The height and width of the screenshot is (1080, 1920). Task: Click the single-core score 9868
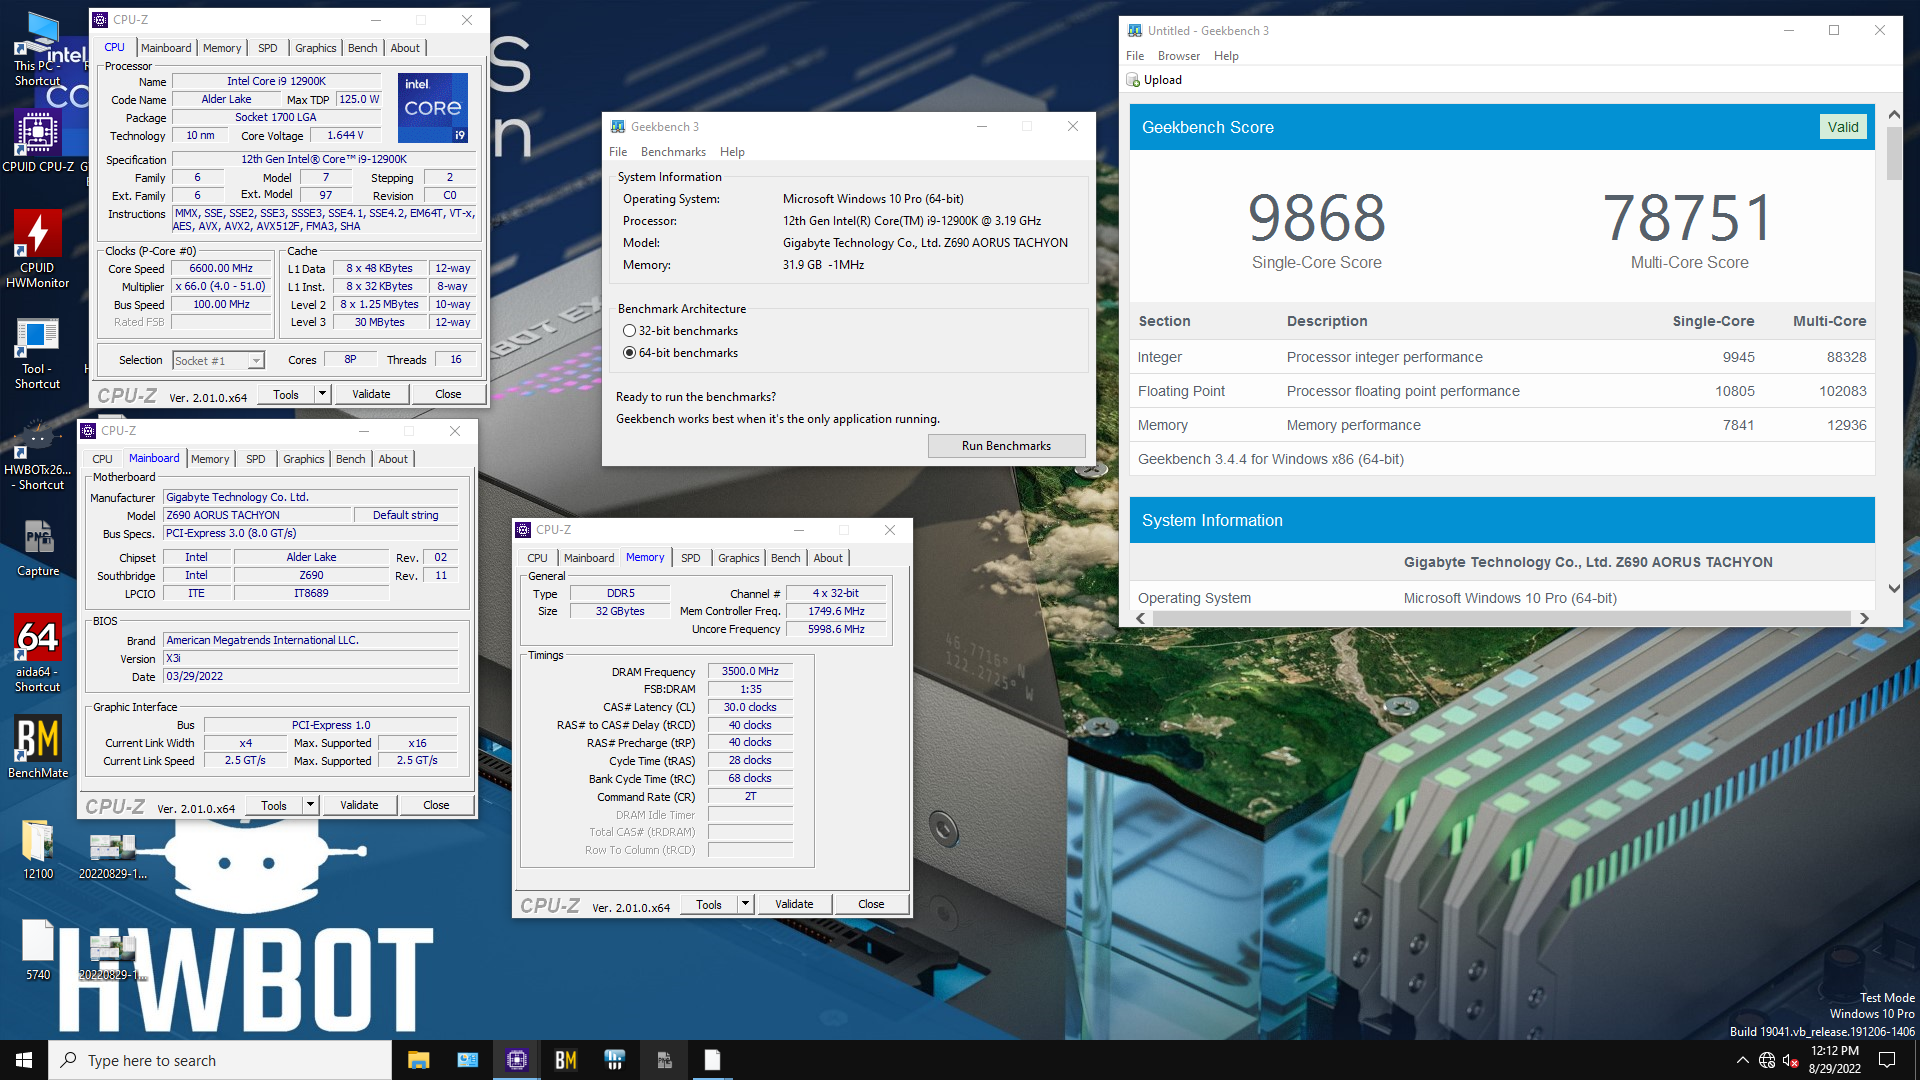point(1317,218)
